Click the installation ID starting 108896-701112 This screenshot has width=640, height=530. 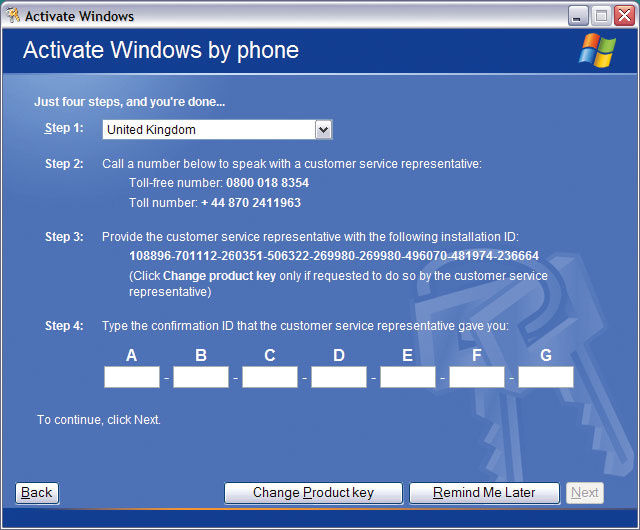tap(334, 256)
